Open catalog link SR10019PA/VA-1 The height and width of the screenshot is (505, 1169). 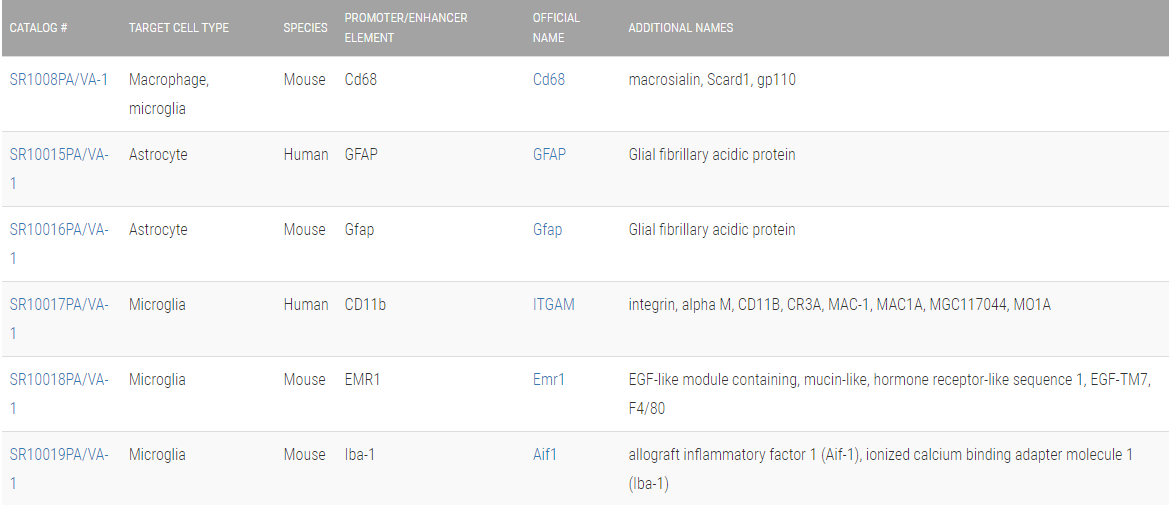59,455
